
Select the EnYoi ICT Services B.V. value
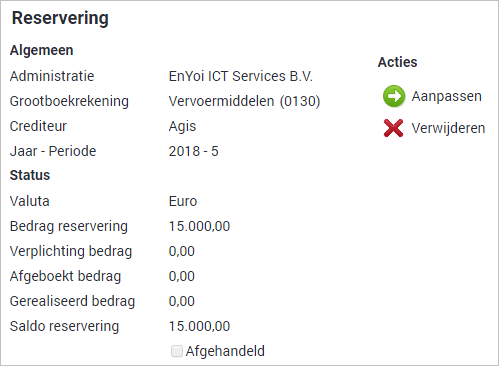click(241, 76)
